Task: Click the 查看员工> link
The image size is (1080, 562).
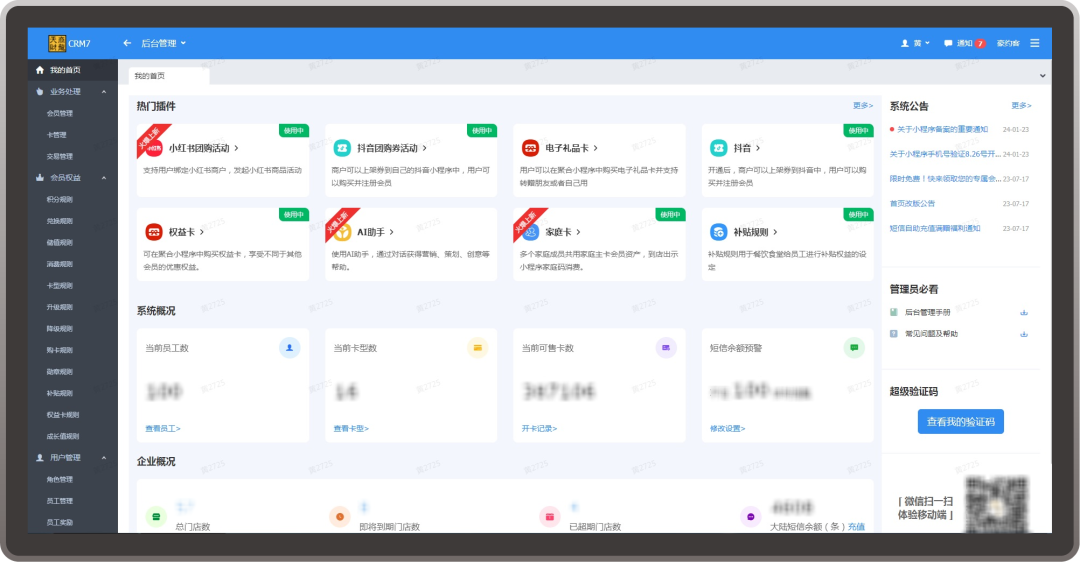Action: coord(163,428)
